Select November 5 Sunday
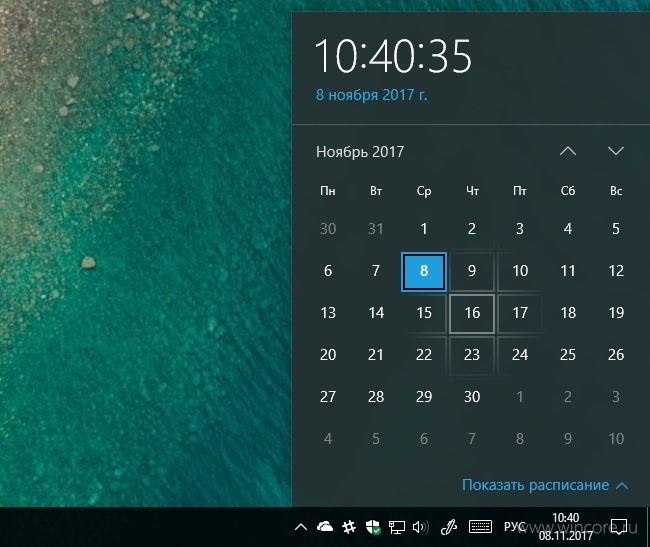Screen dimensions: 650x547 [616, 229]
